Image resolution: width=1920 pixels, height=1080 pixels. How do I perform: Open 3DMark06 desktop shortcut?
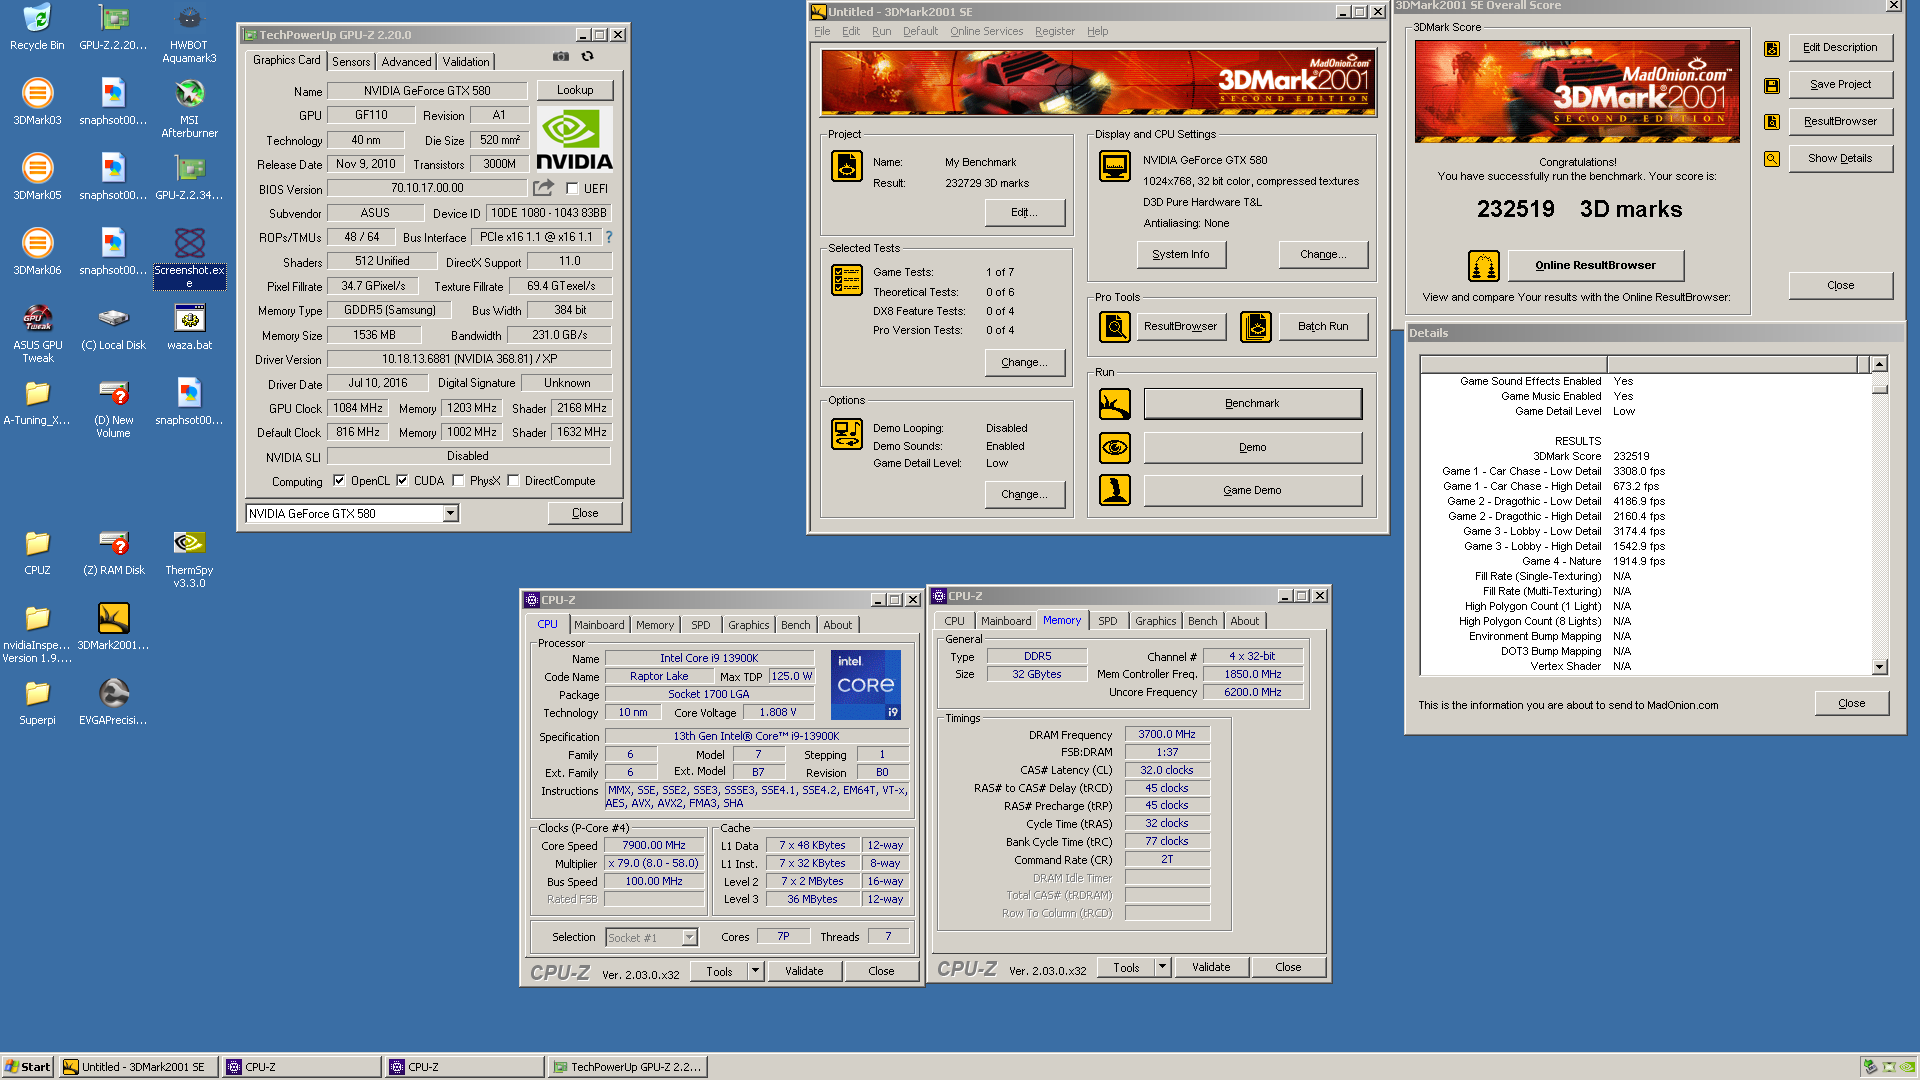(37, 251)
